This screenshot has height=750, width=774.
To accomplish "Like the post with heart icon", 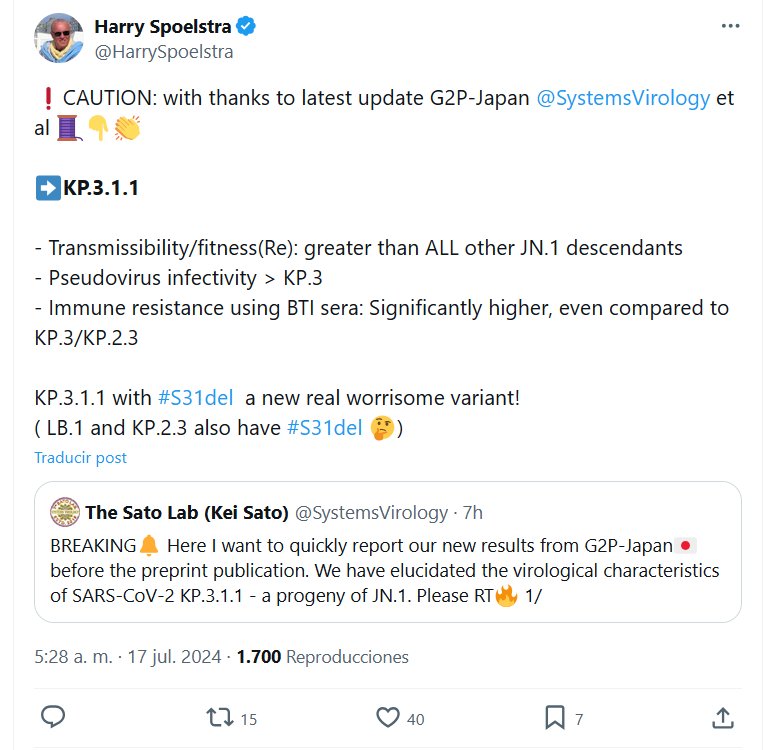I will (387, 717).
